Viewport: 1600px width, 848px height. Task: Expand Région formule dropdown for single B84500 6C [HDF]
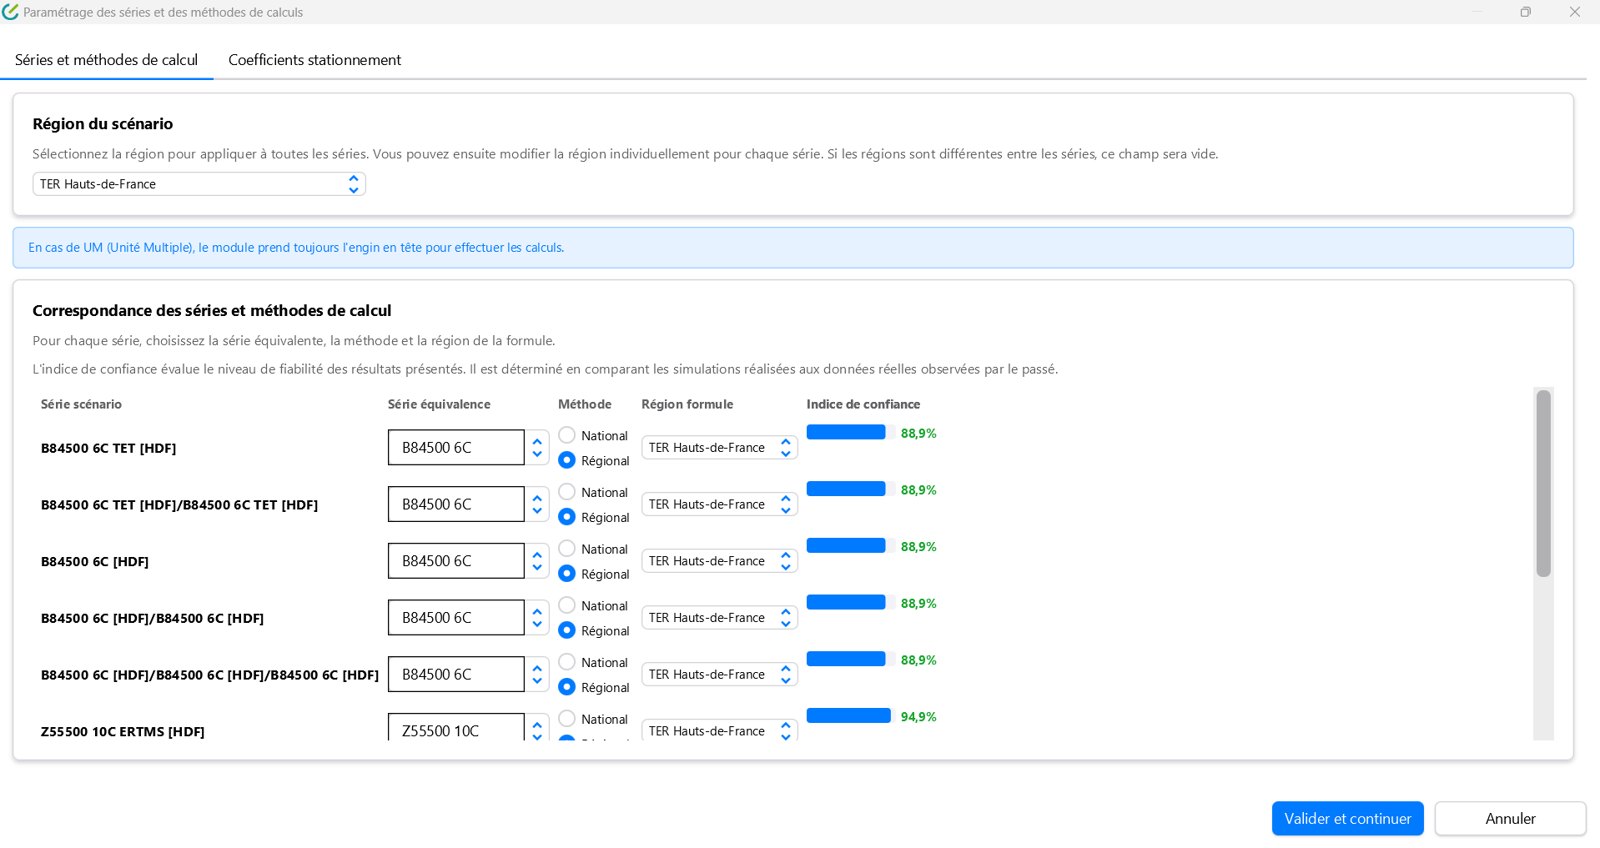[x=719, y=561]
